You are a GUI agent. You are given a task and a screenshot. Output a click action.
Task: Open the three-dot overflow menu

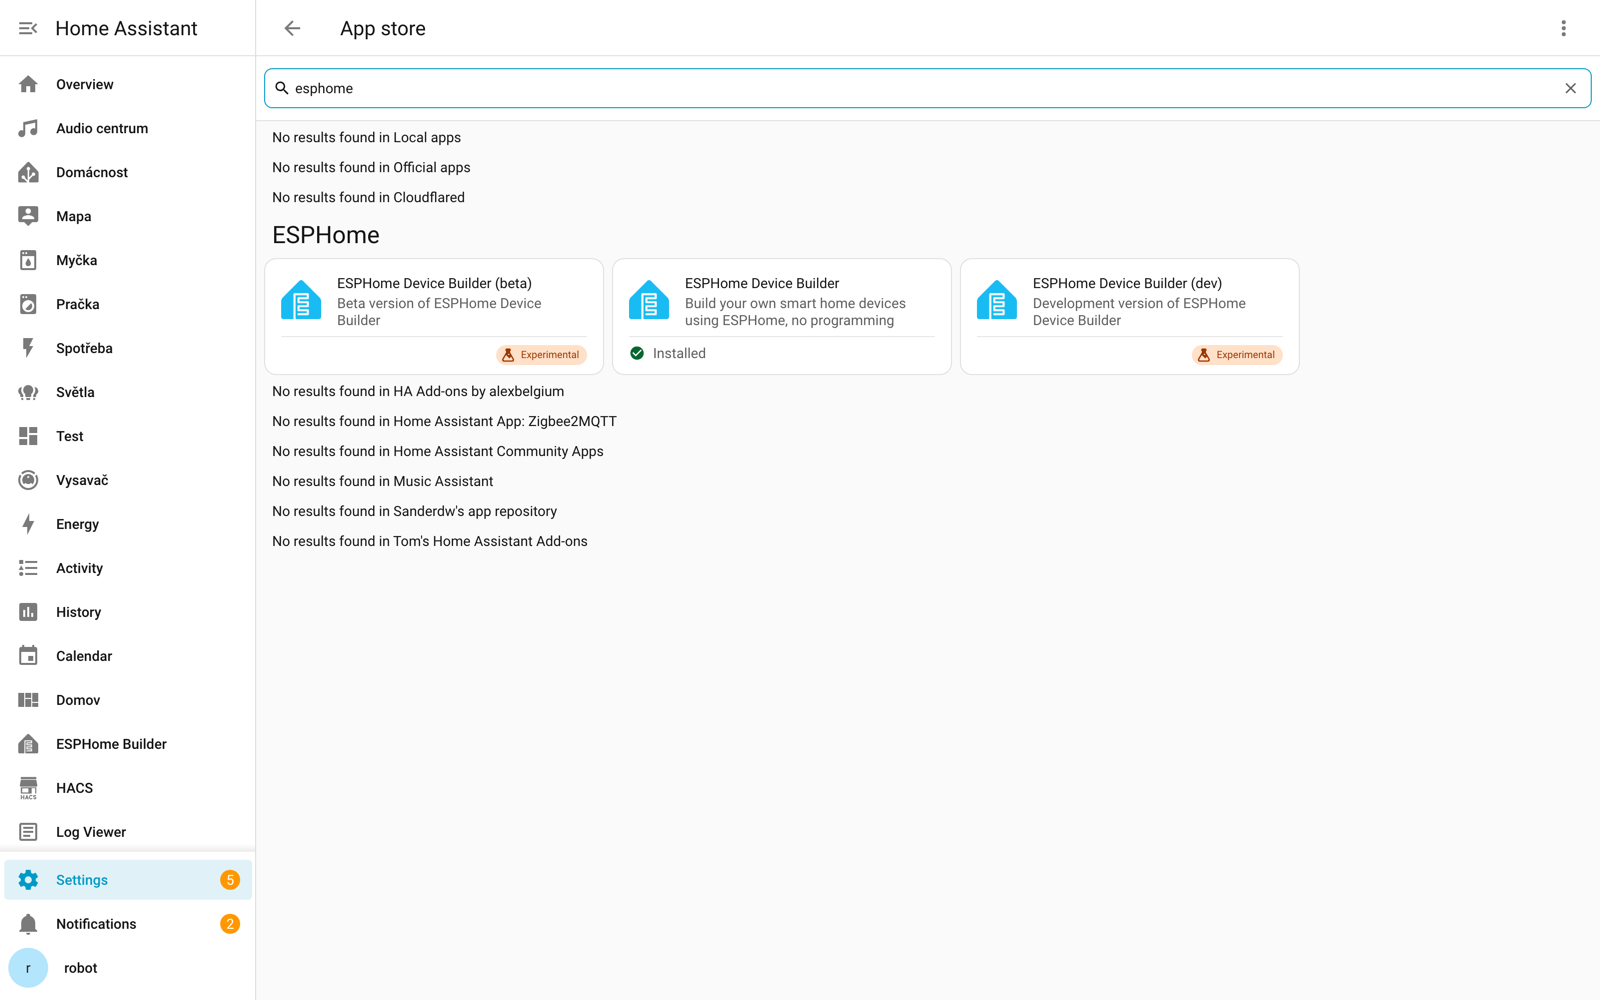click(x=1564, y=28)
